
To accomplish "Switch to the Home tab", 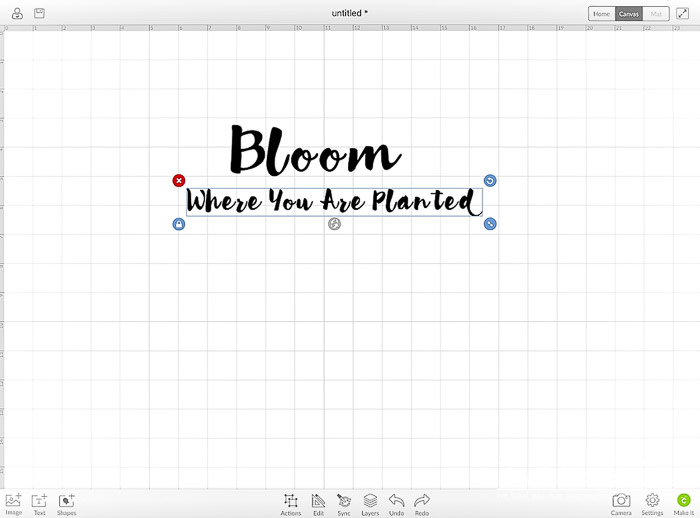I will coord(600,14).
